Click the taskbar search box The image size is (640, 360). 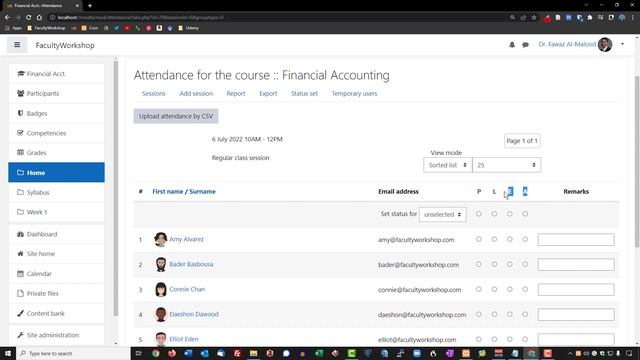point(73,353)
